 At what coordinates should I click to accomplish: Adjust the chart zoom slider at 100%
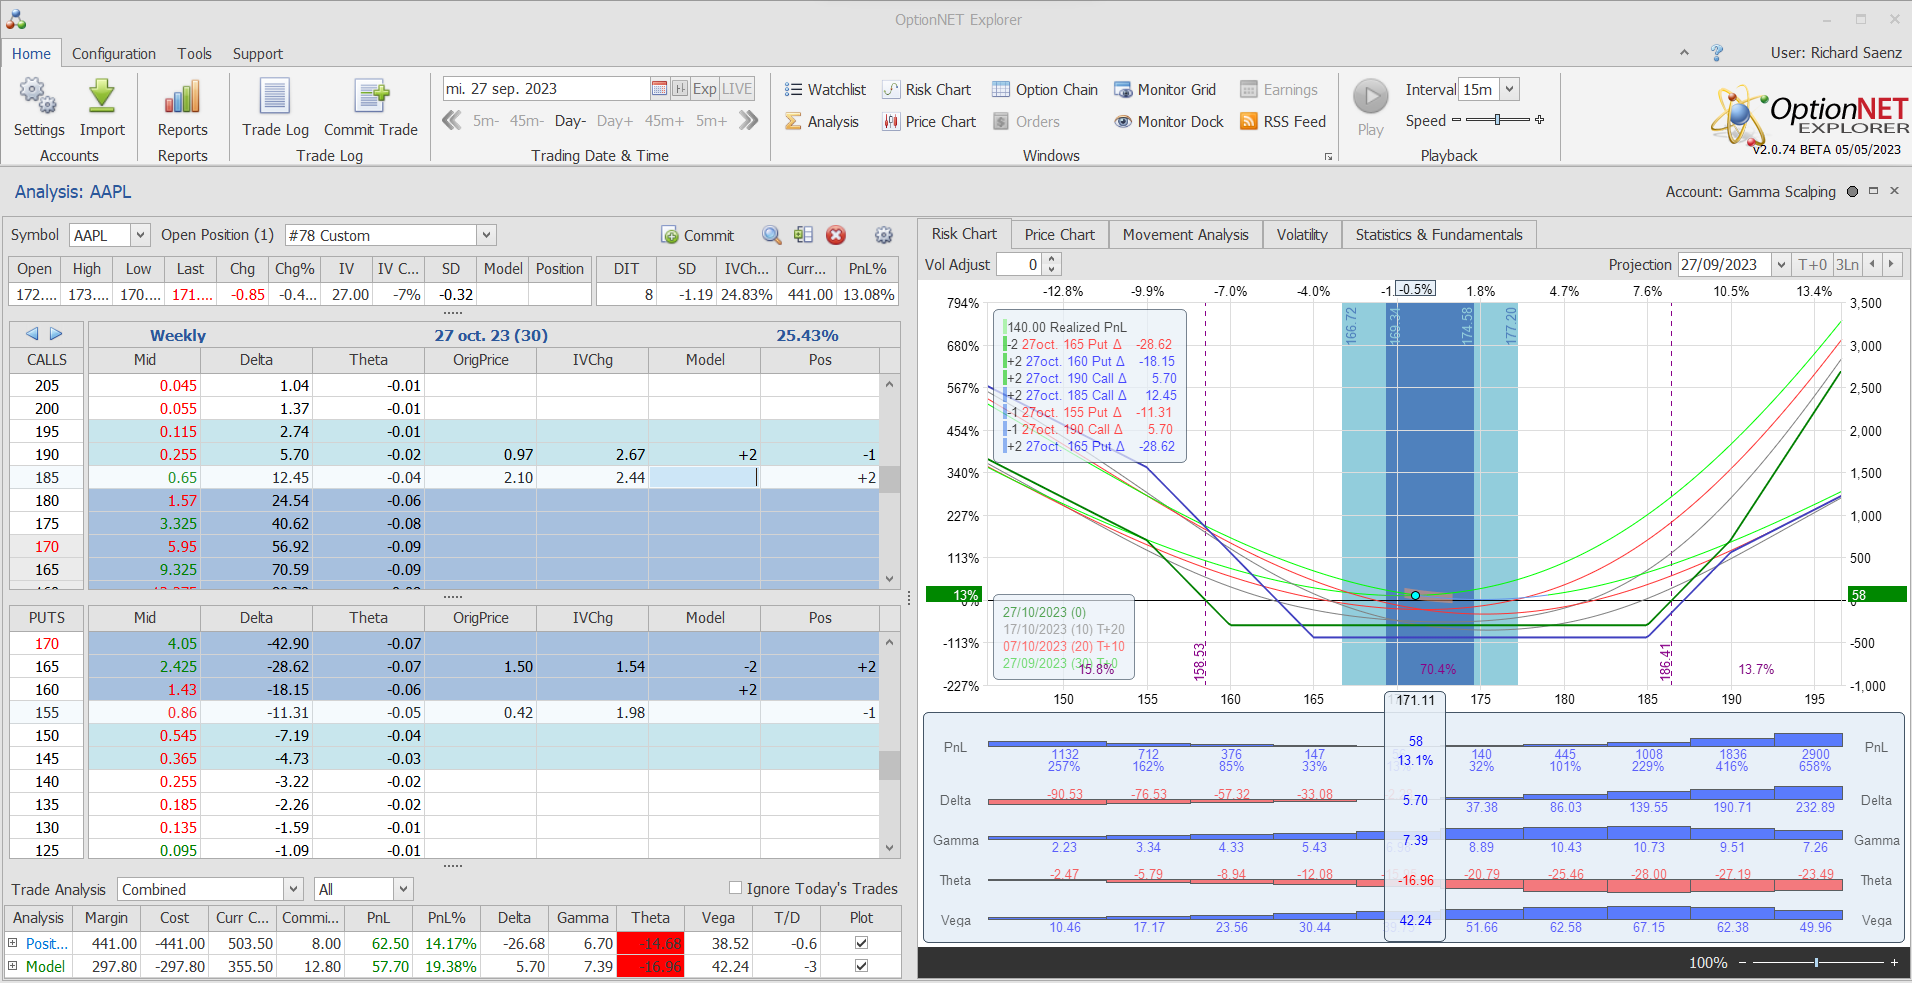(x=1816, y=962)
